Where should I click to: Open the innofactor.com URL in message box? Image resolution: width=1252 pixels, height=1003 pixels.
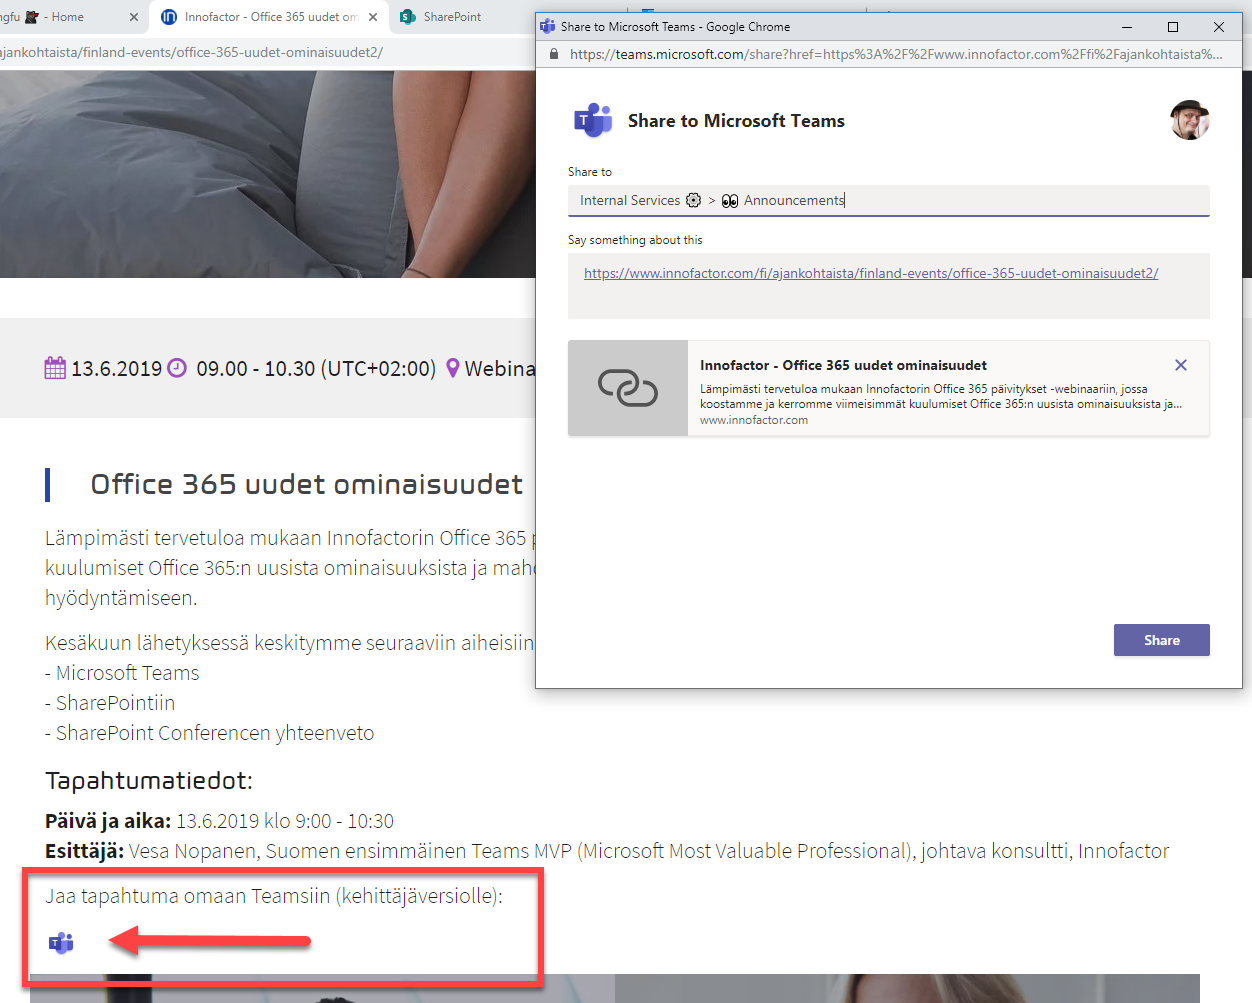(870, 273)
